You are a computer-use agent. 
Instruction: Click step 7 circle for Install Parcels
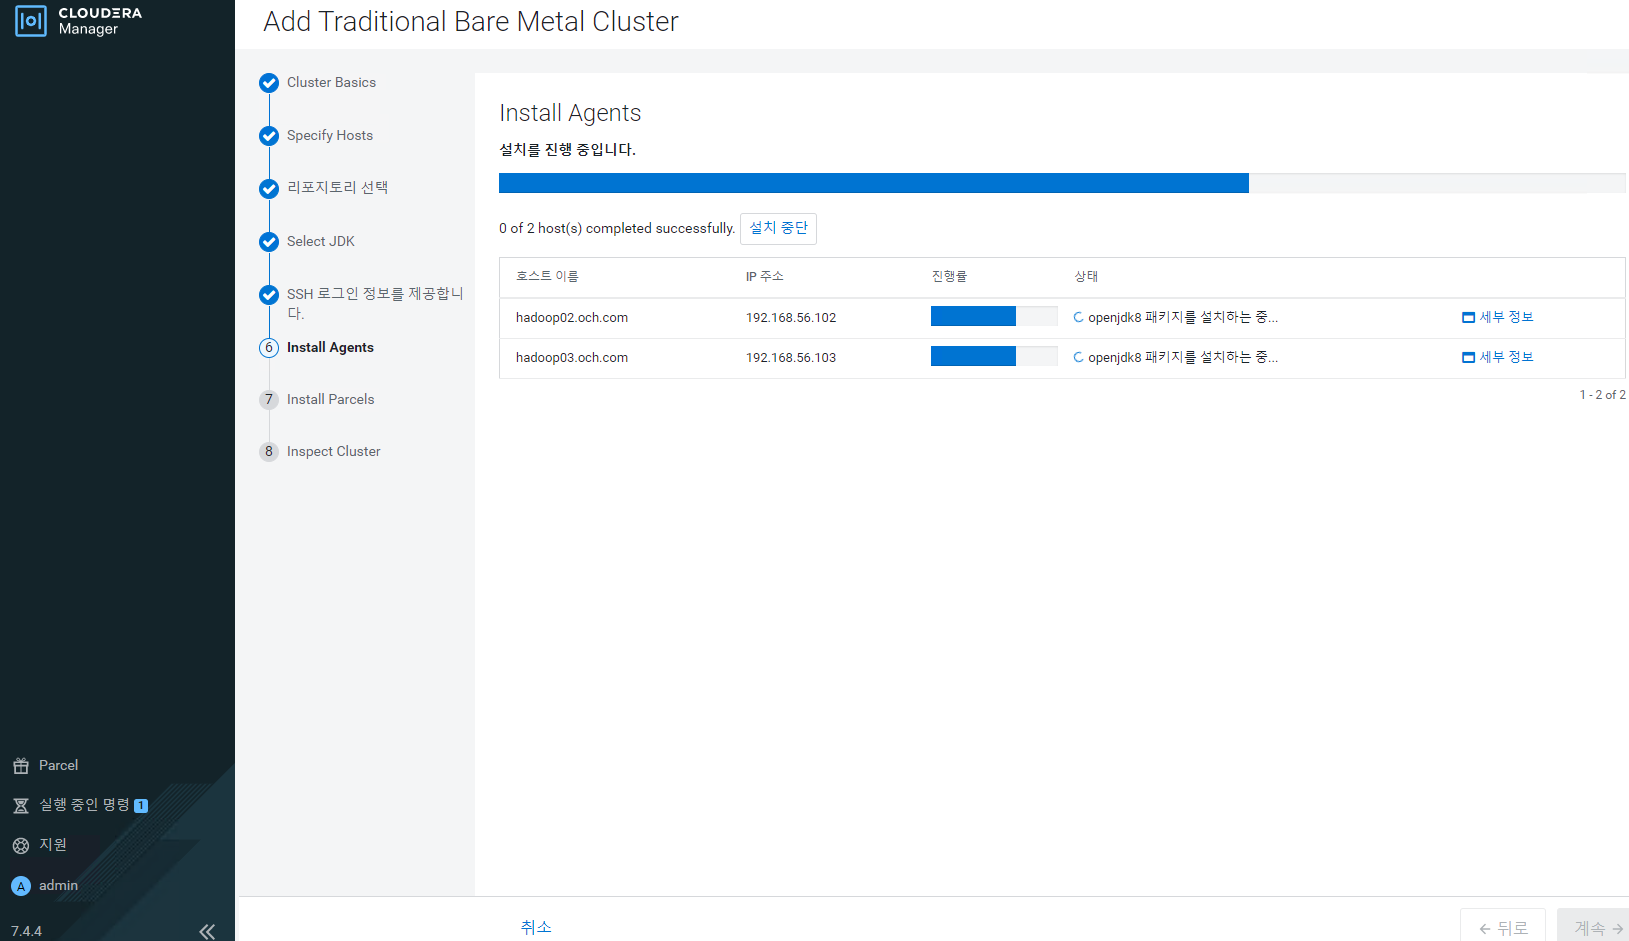pyautogui.click(x=269, y=400)
